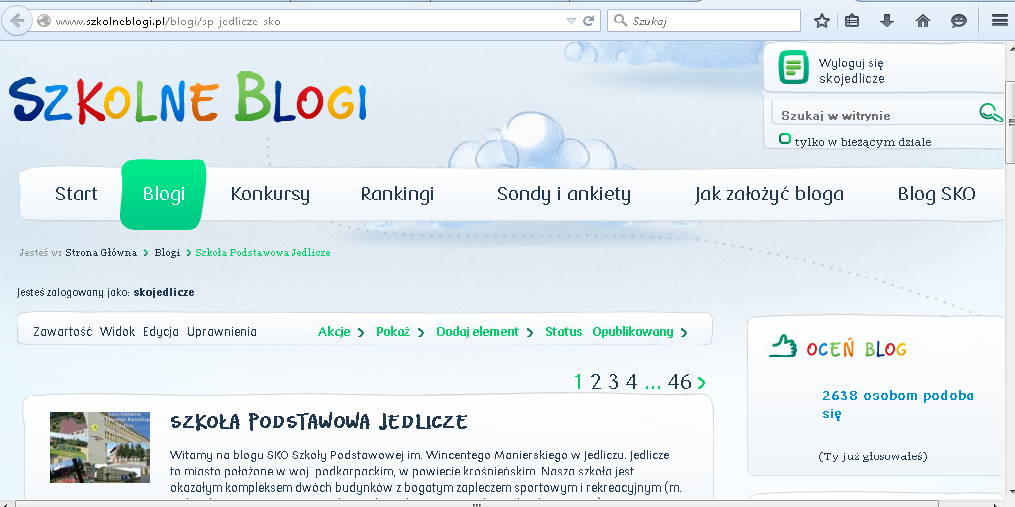Viewport: 1015px width, 507px height.
Task: Click the school photo thumbnail
Action: pos(100,447)
